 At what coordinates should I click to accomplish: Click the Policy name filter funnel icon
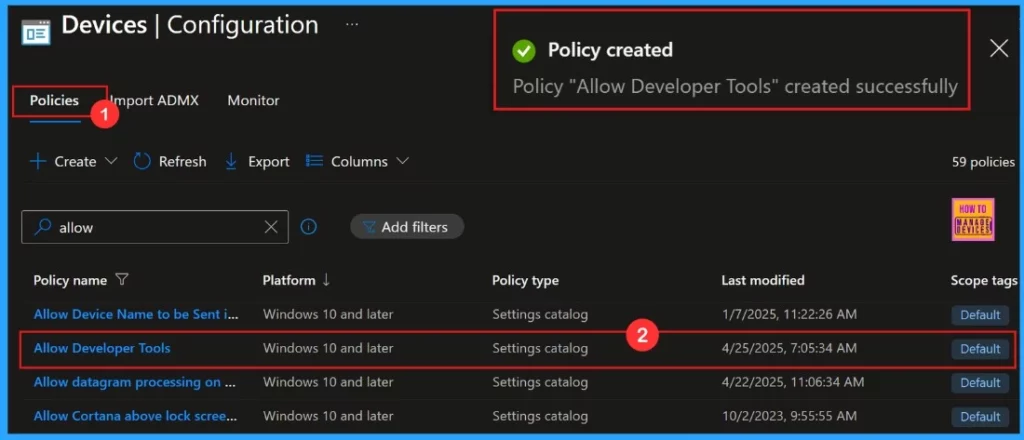click(x=121, y=280)
